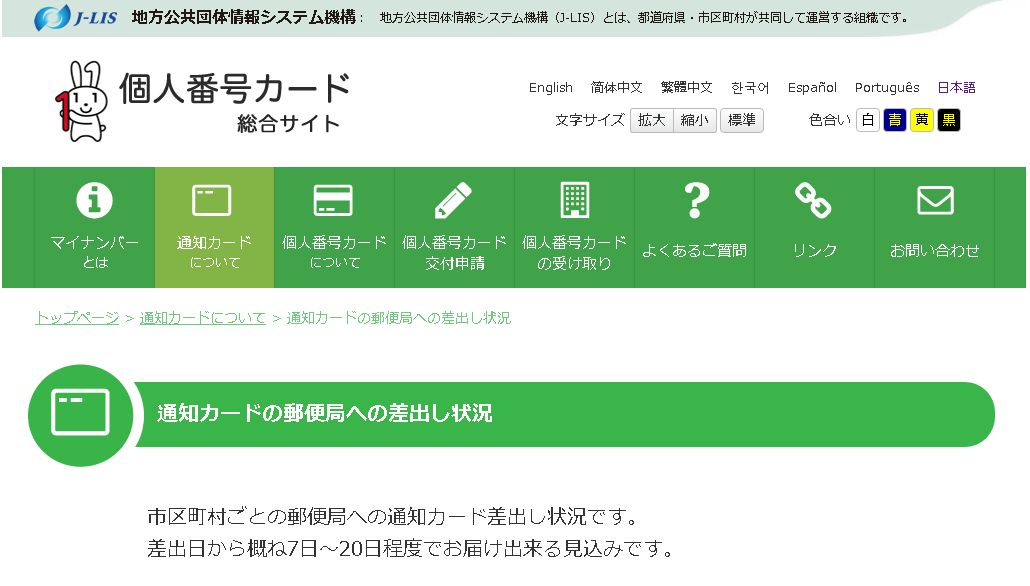Go to トップページ breadcrumb link
The width and height of the screenshot is (1030, 586).
[77, 318]
